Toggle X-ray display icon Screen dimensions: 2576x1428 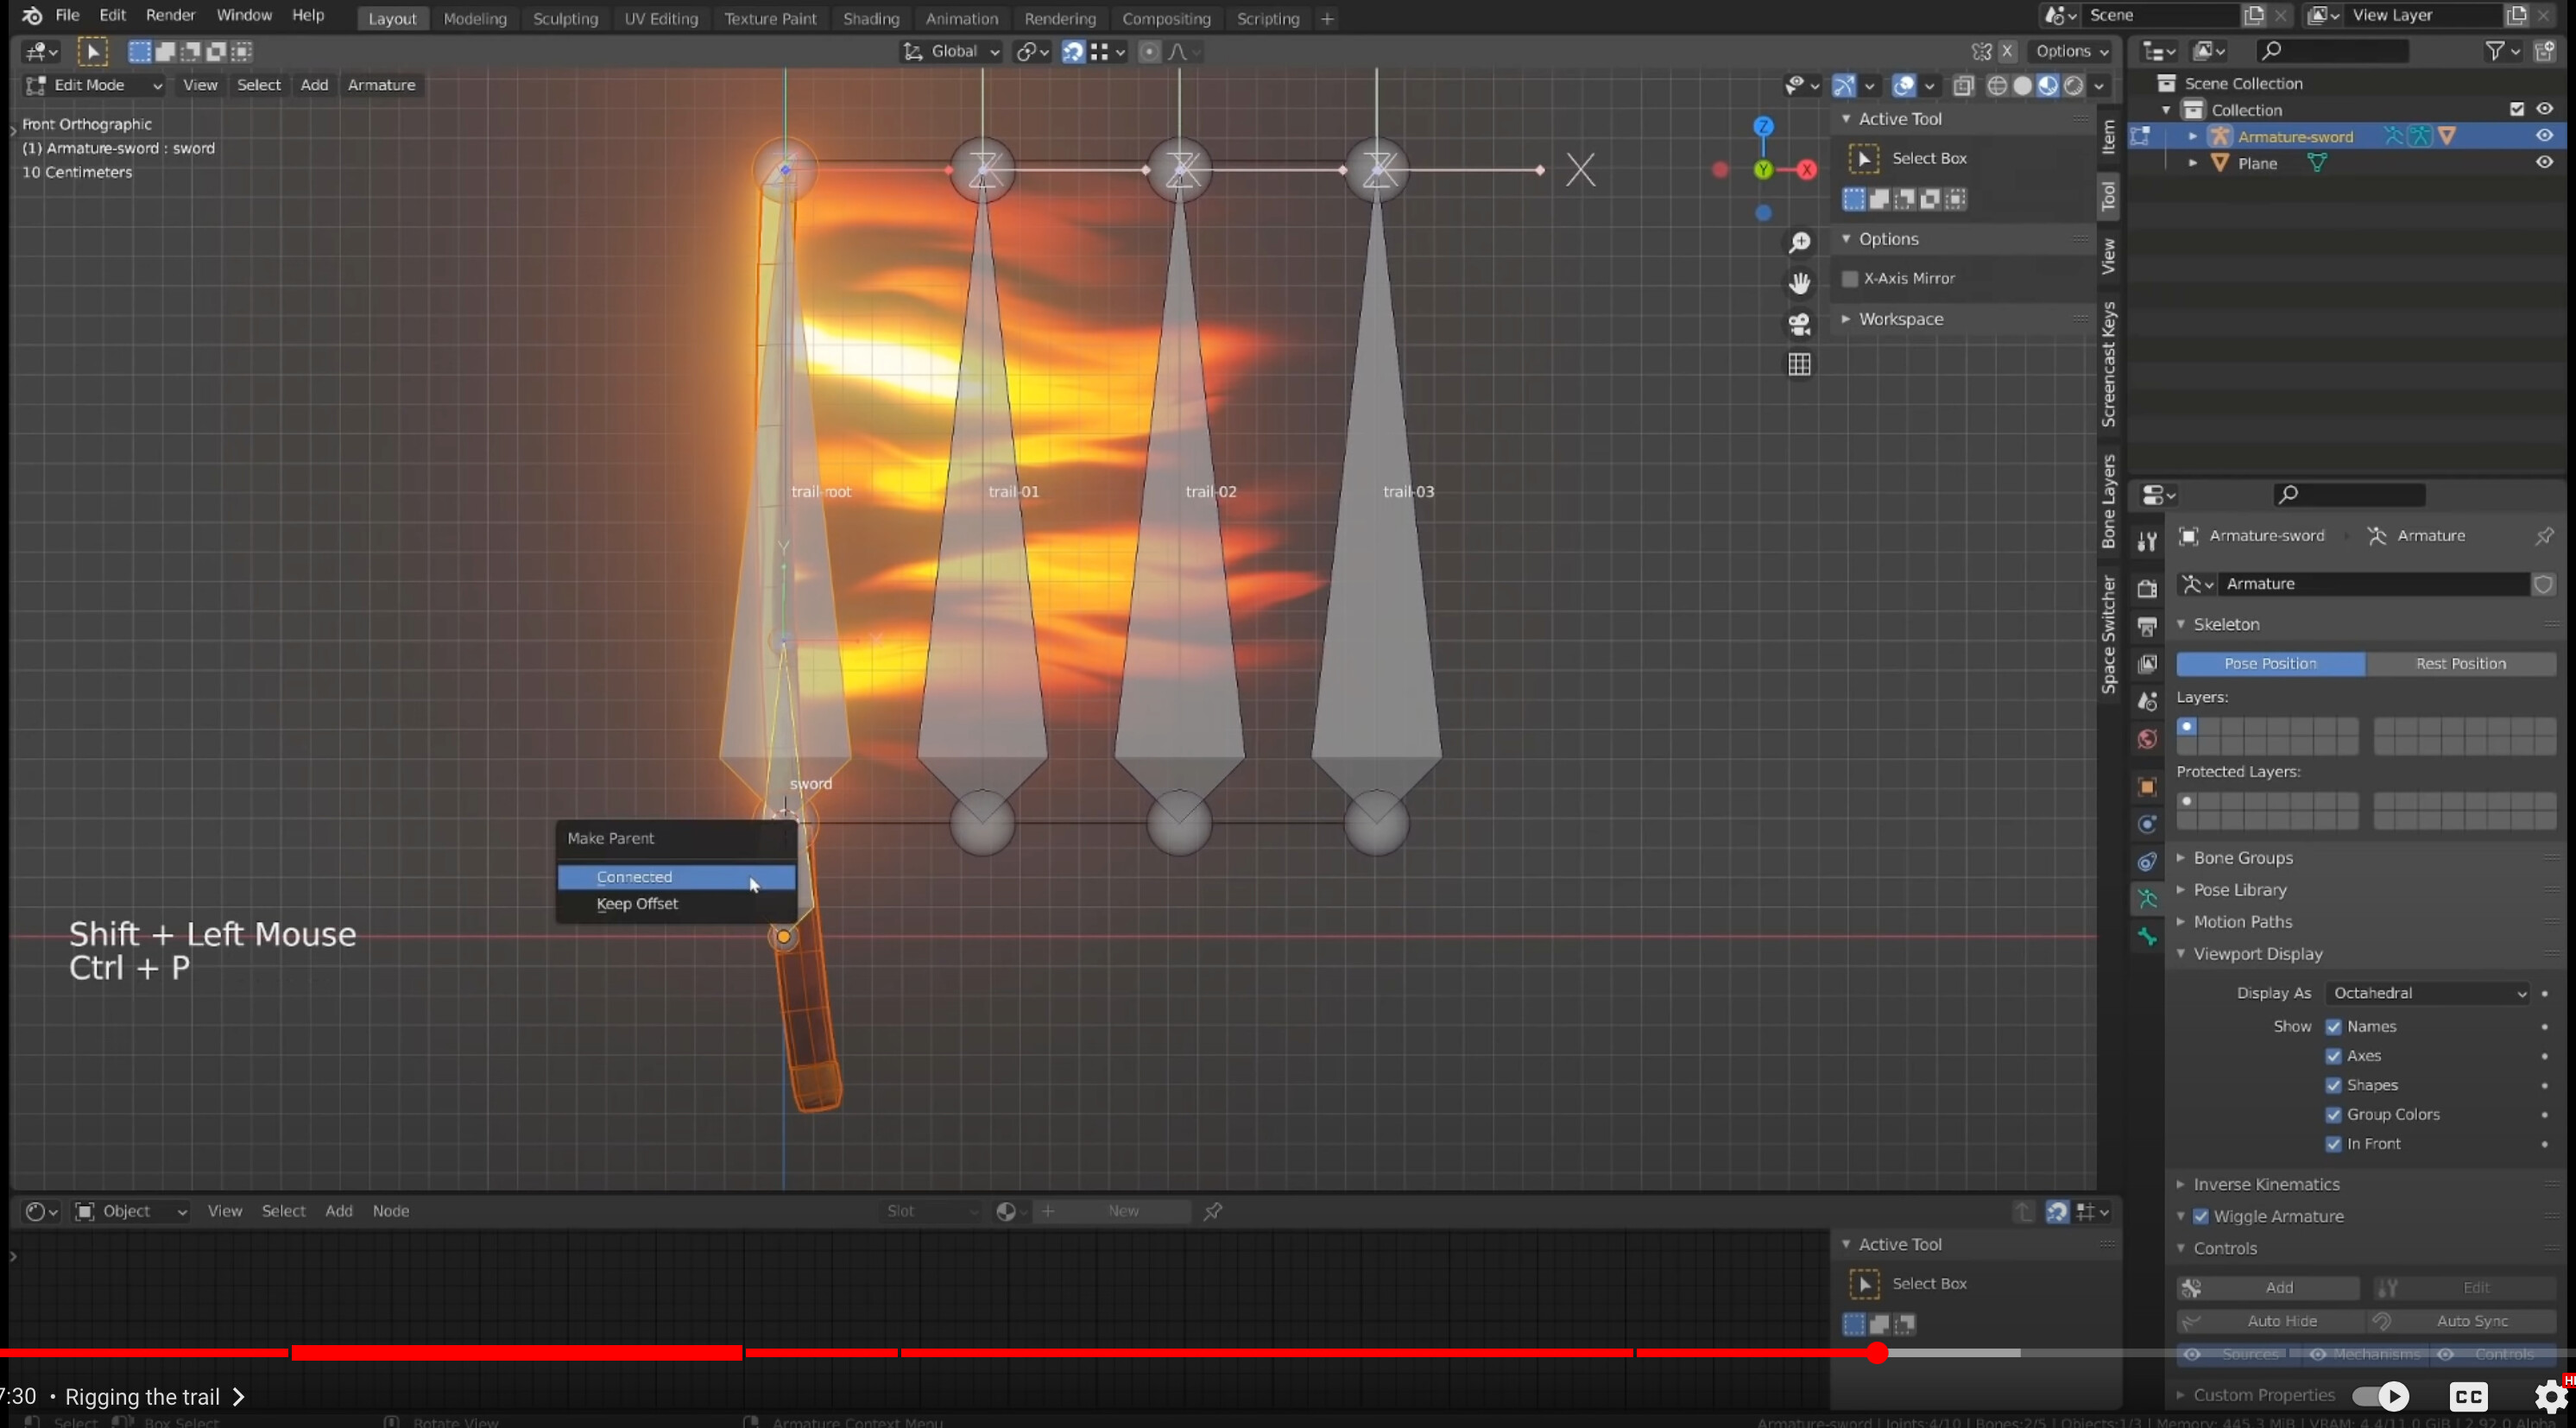pos(1963,86)
